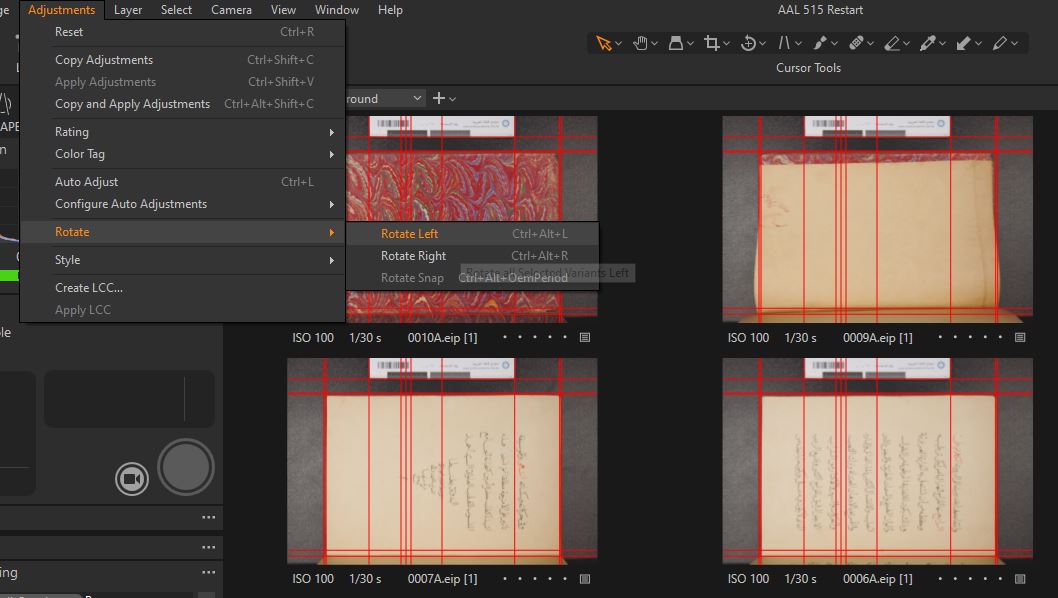The width and height of the screenshot is (1058, 598).
Task: Choose Rotate Left in the submenu
Action: [472, 234]
